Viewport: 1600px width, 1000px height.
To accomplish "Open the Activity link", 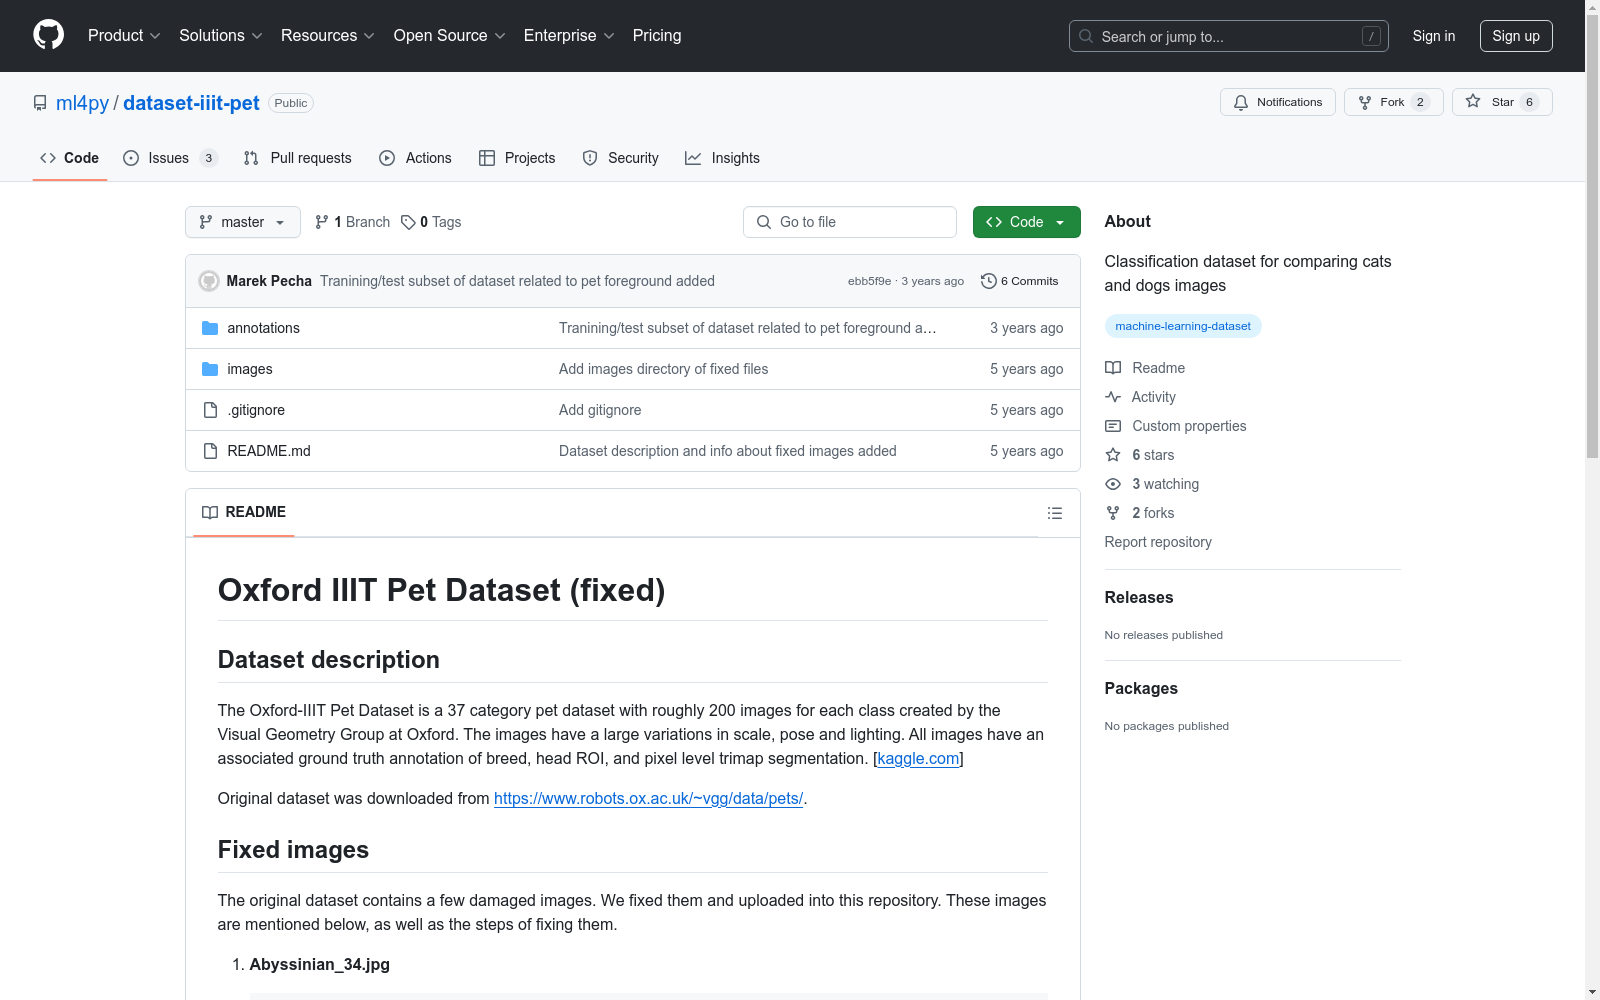I will 1140,397.
